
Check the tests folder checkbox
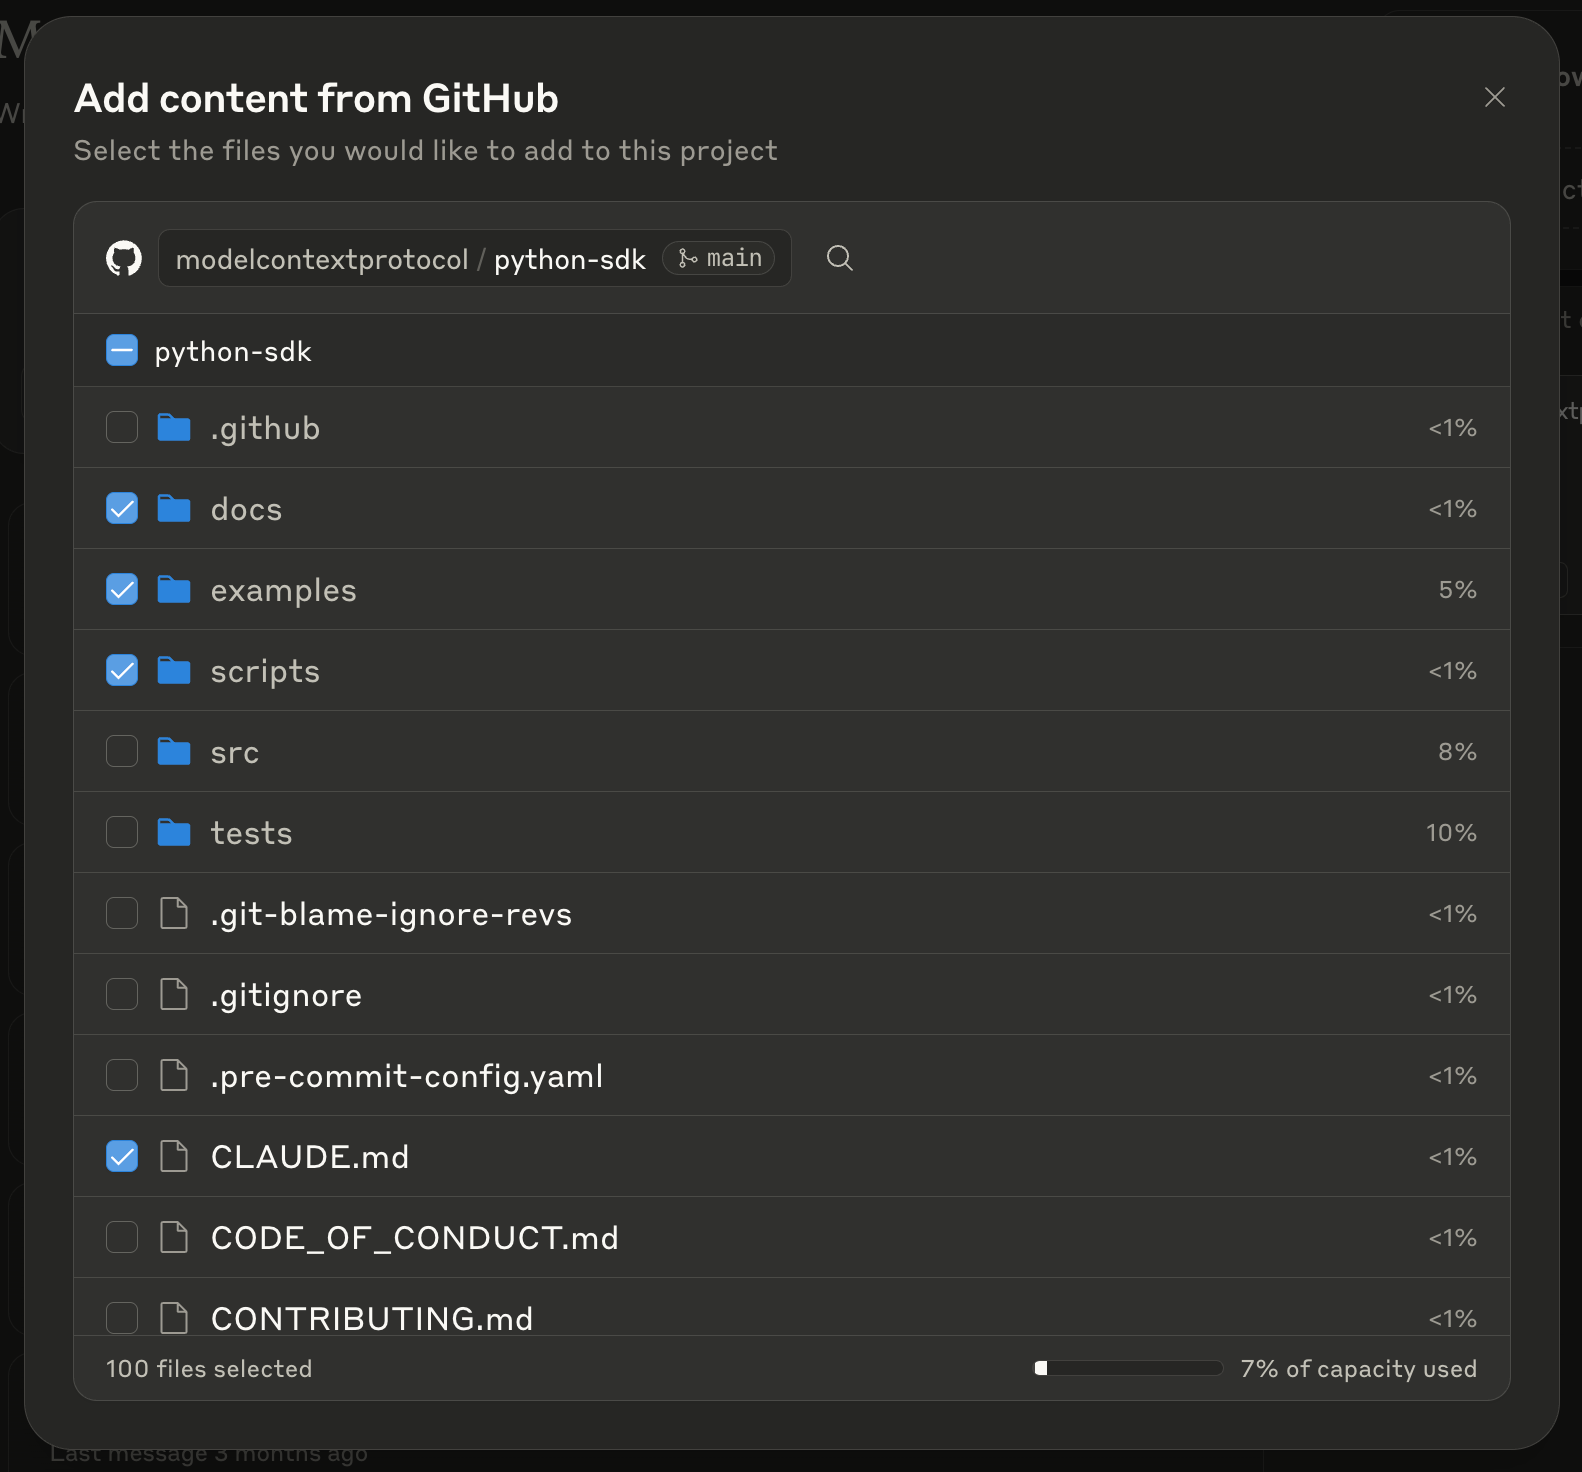pos(122,833)
